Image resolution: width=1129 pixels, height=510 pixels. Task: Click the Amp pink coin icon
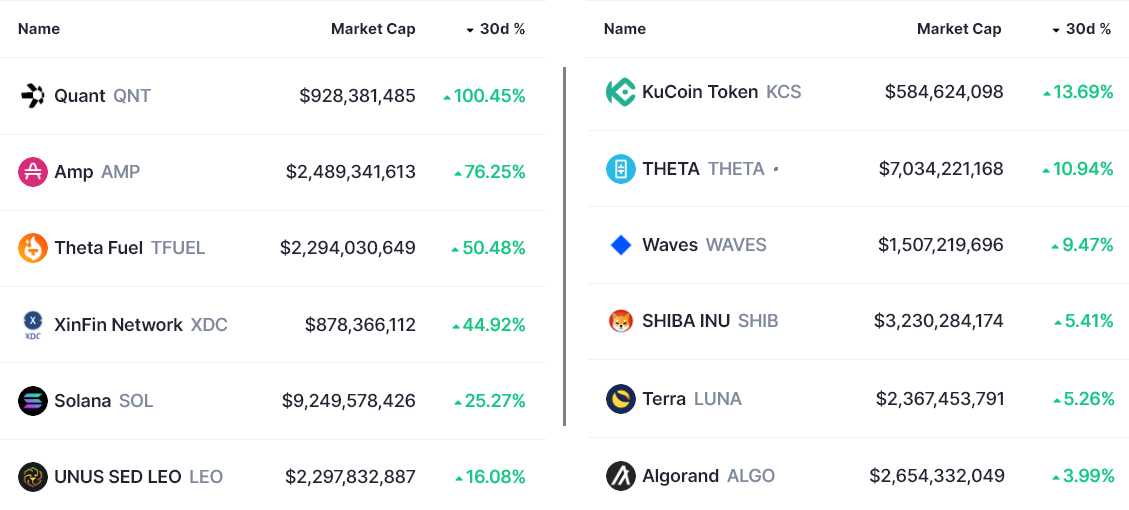point(33,172)
